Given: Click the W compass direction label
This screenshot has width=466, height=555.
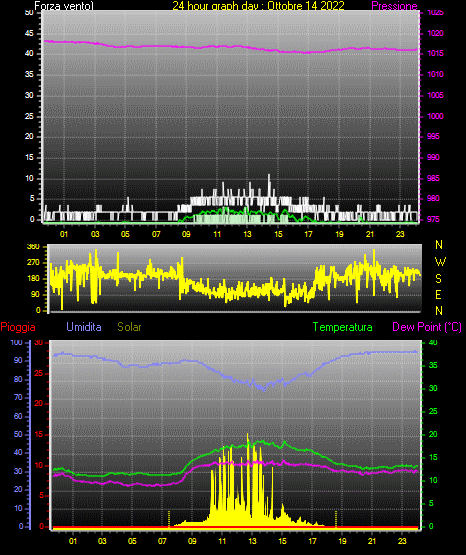Looking at the screenshot, I should (x=440, y=262).
